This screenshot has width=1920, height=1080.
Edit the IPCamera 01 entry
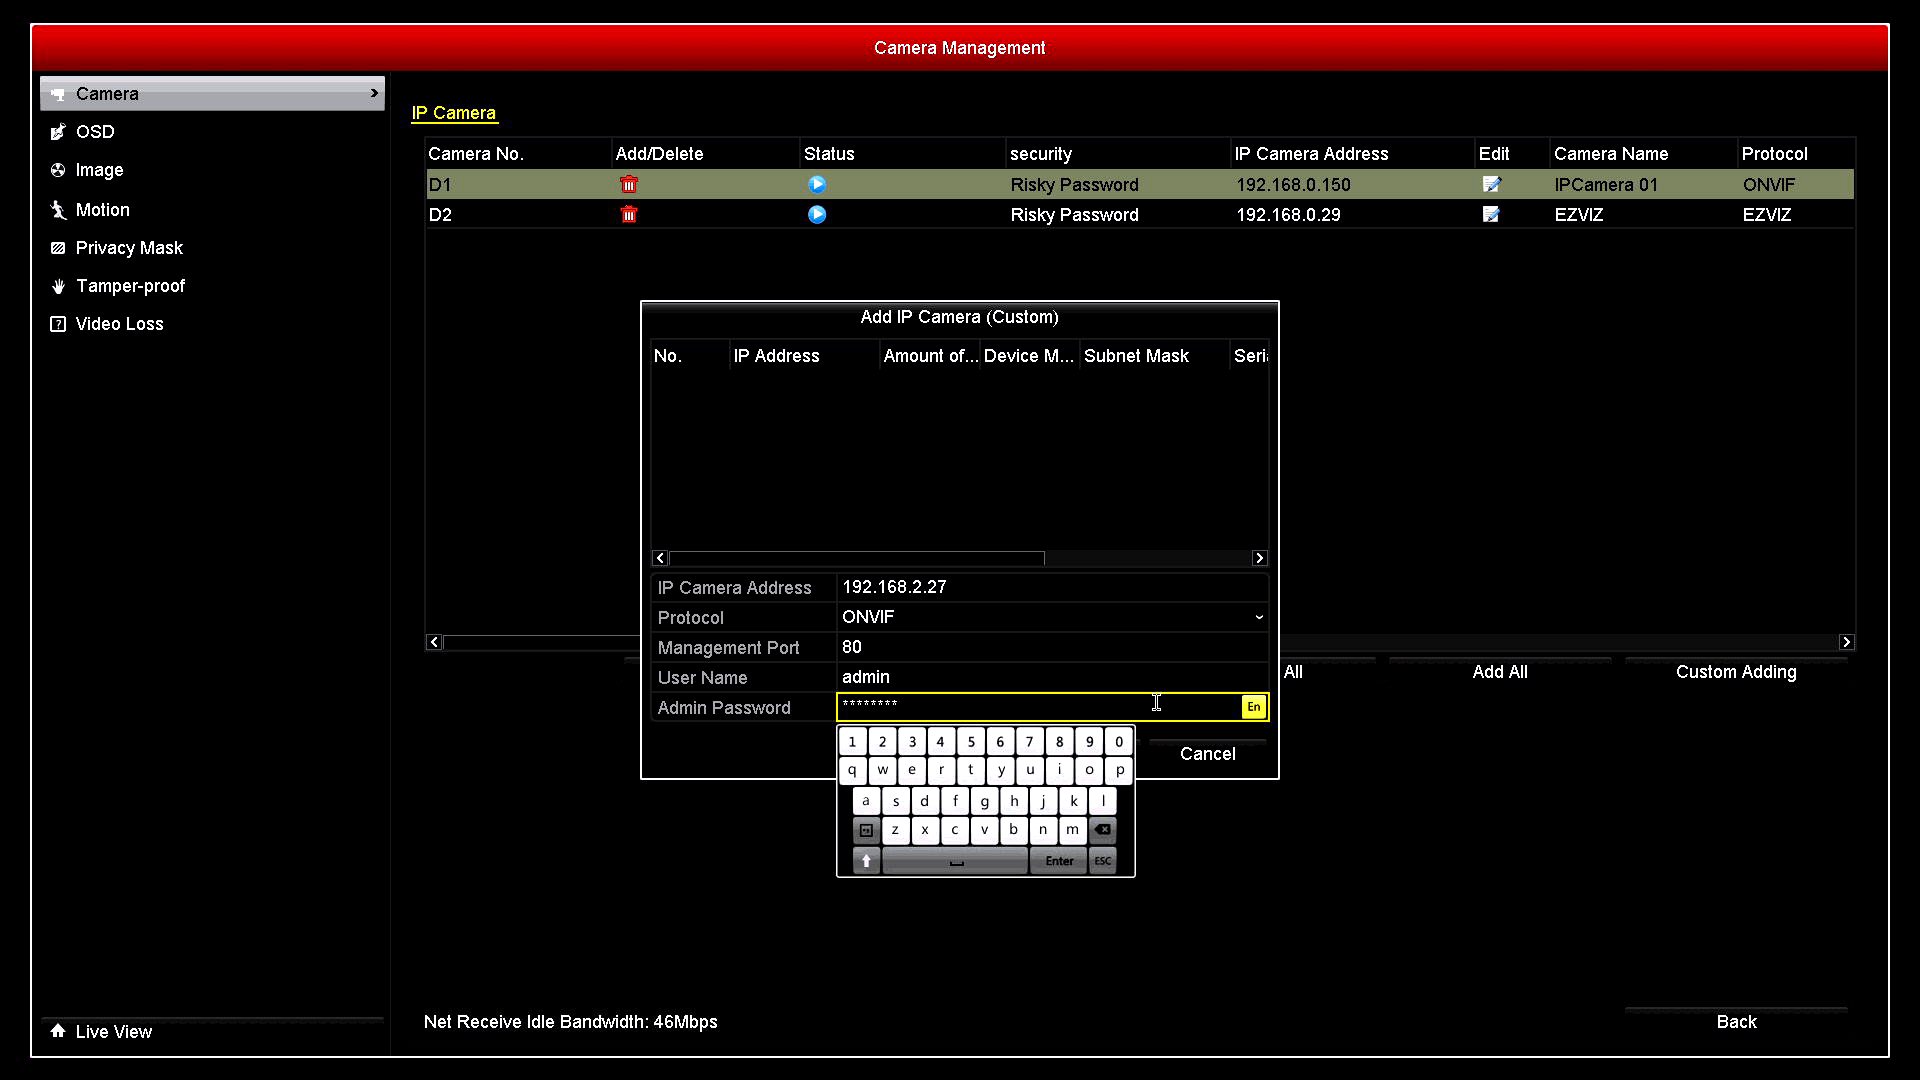click(1491, 184)
